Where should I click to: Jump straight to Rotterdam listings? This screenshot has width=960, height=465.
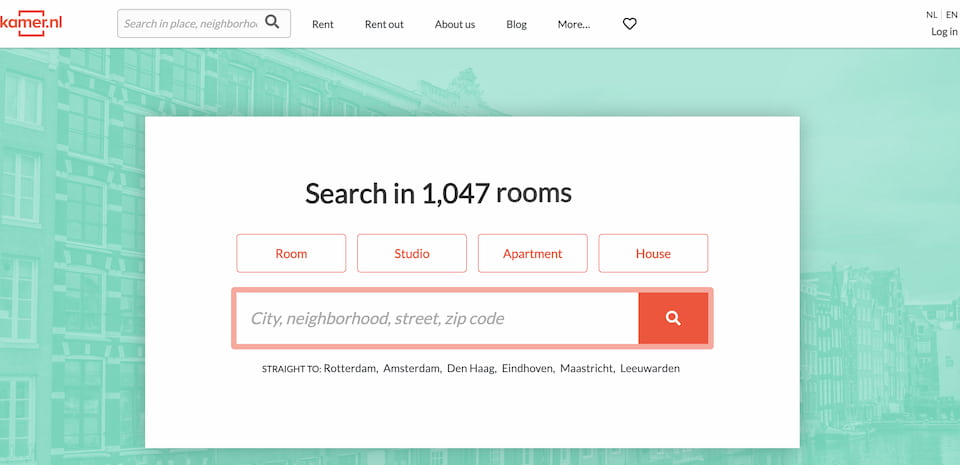[x=350, y=369]
